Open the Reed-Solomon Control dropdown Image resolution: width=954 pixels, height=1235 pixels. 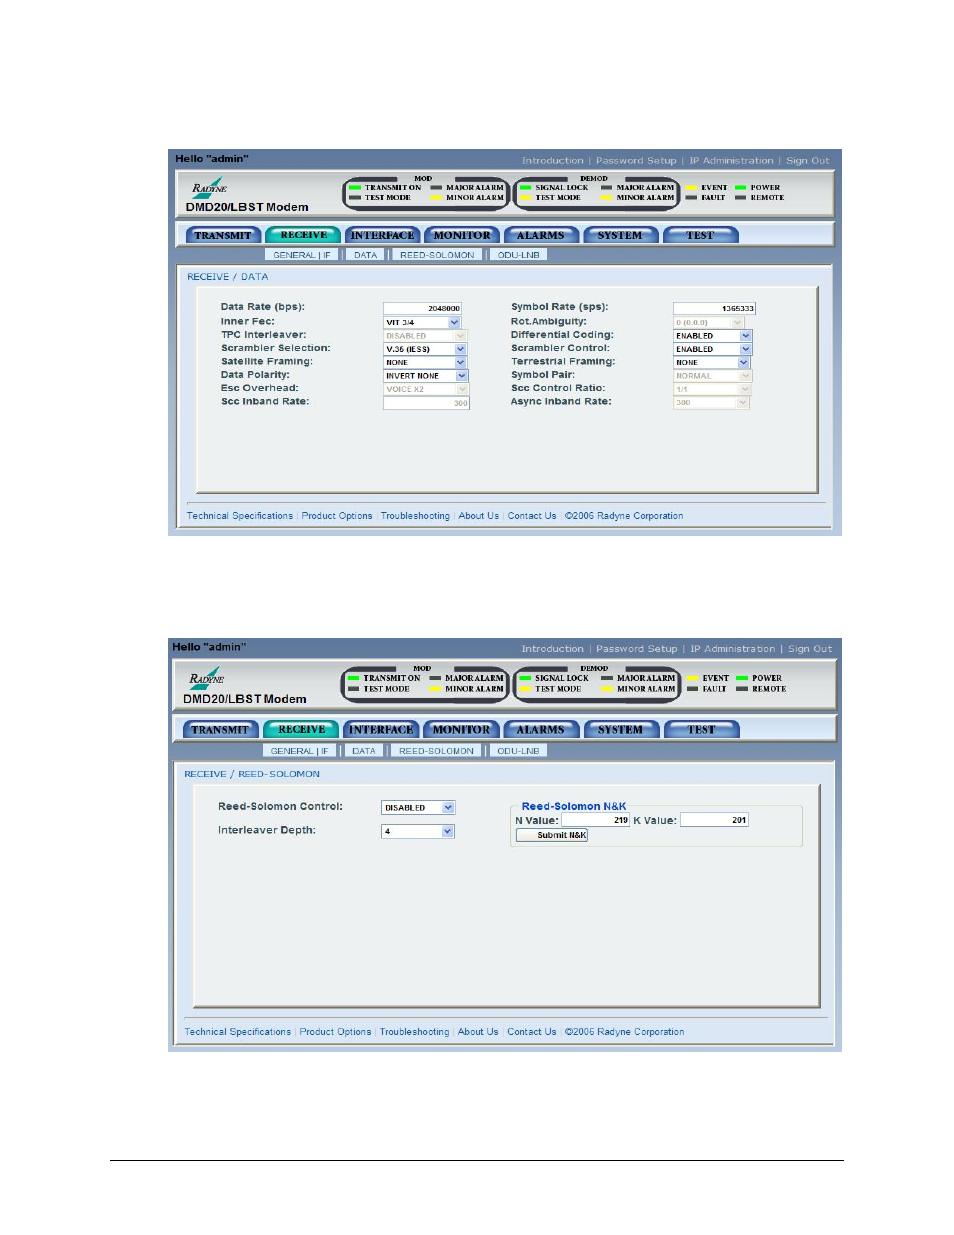click(448, 808)
